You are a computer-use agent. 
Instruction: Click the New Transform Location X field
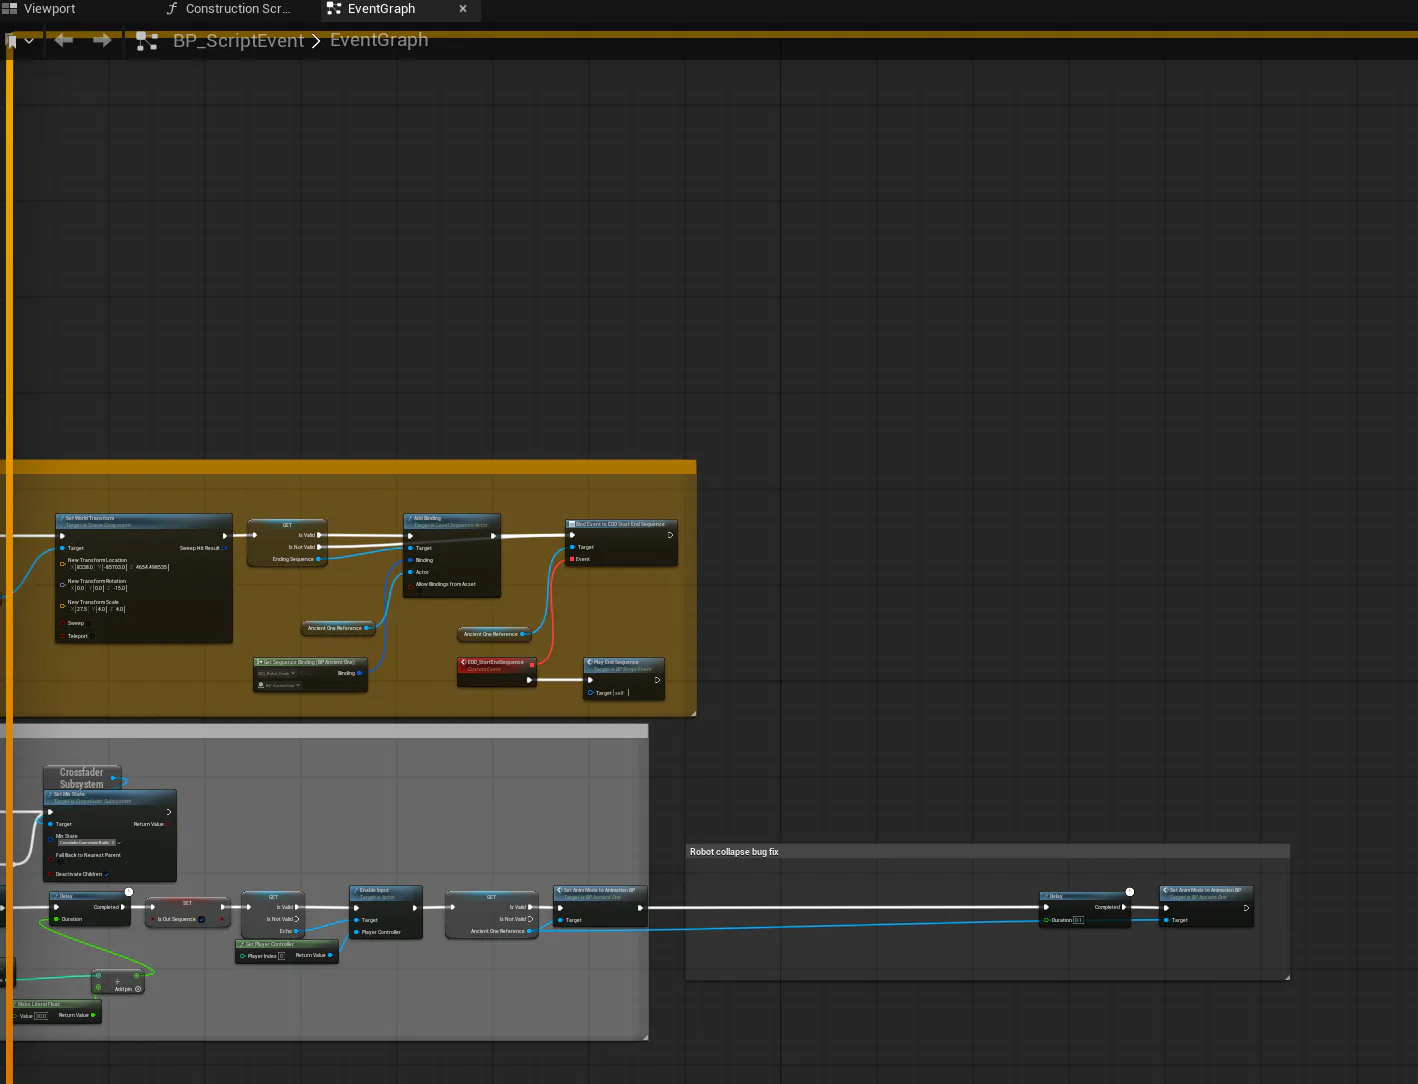85,567
